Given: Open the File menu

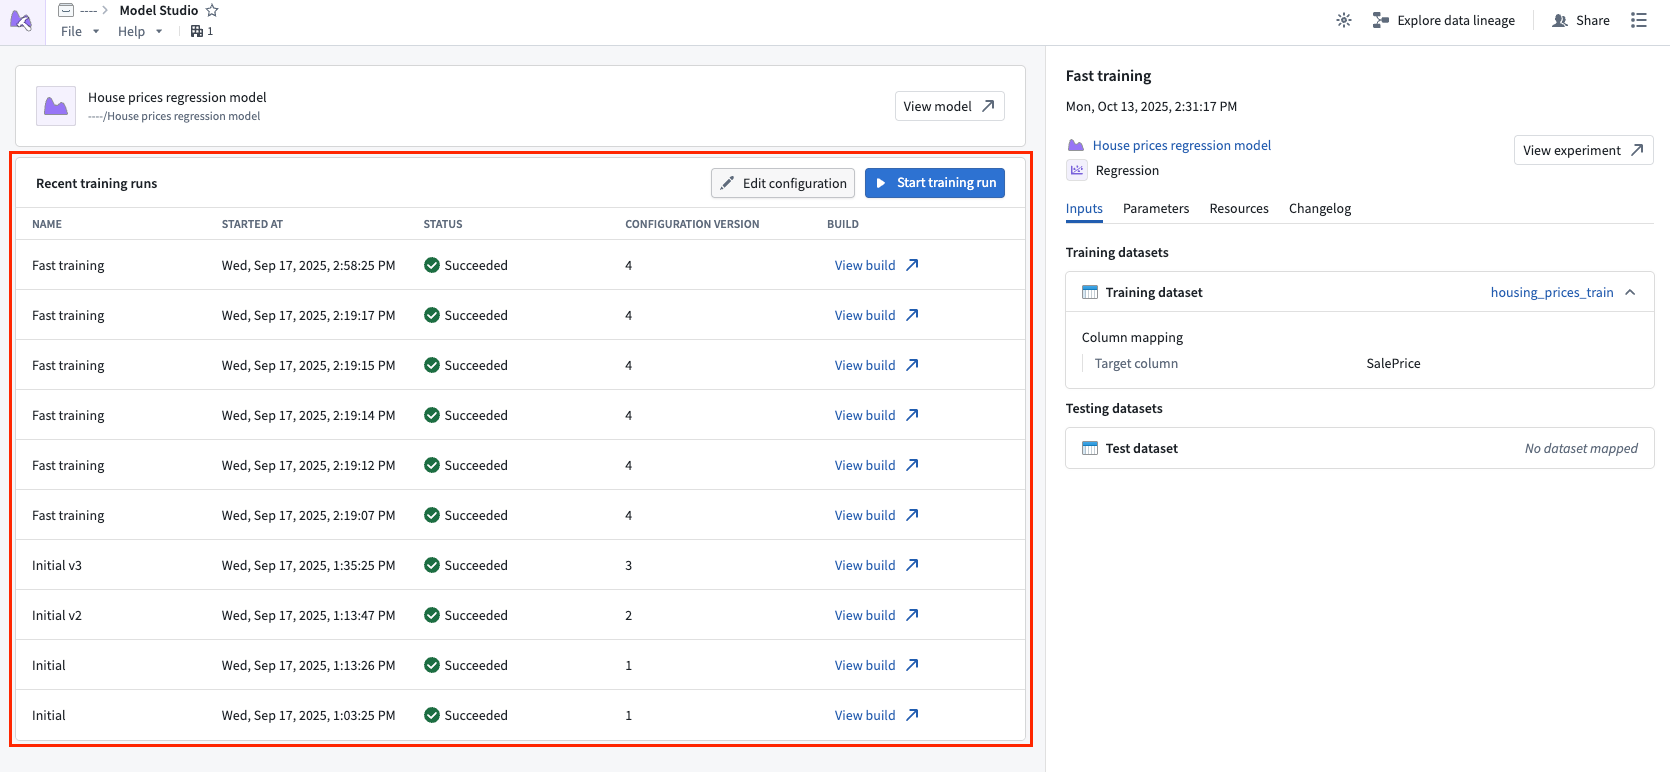Looking at the screenshot, I should (x=80, y=31).
